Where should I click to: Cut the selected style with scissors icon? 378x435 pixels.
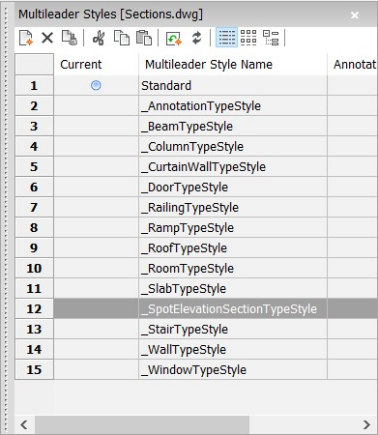tap(99, 38)
